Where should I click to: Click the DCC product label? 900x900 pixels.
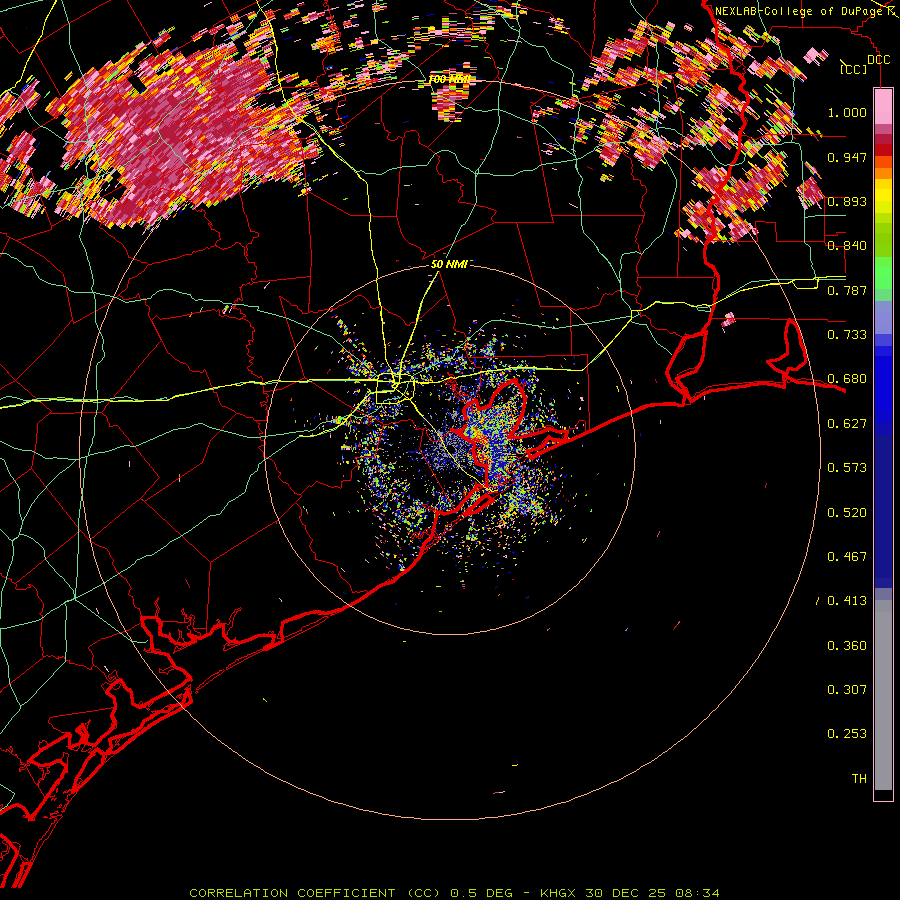(x=879, y=60)
